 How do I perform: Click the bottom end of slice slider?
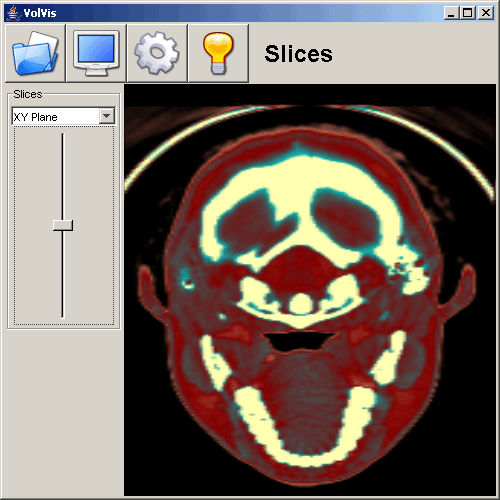click(63, 317)
